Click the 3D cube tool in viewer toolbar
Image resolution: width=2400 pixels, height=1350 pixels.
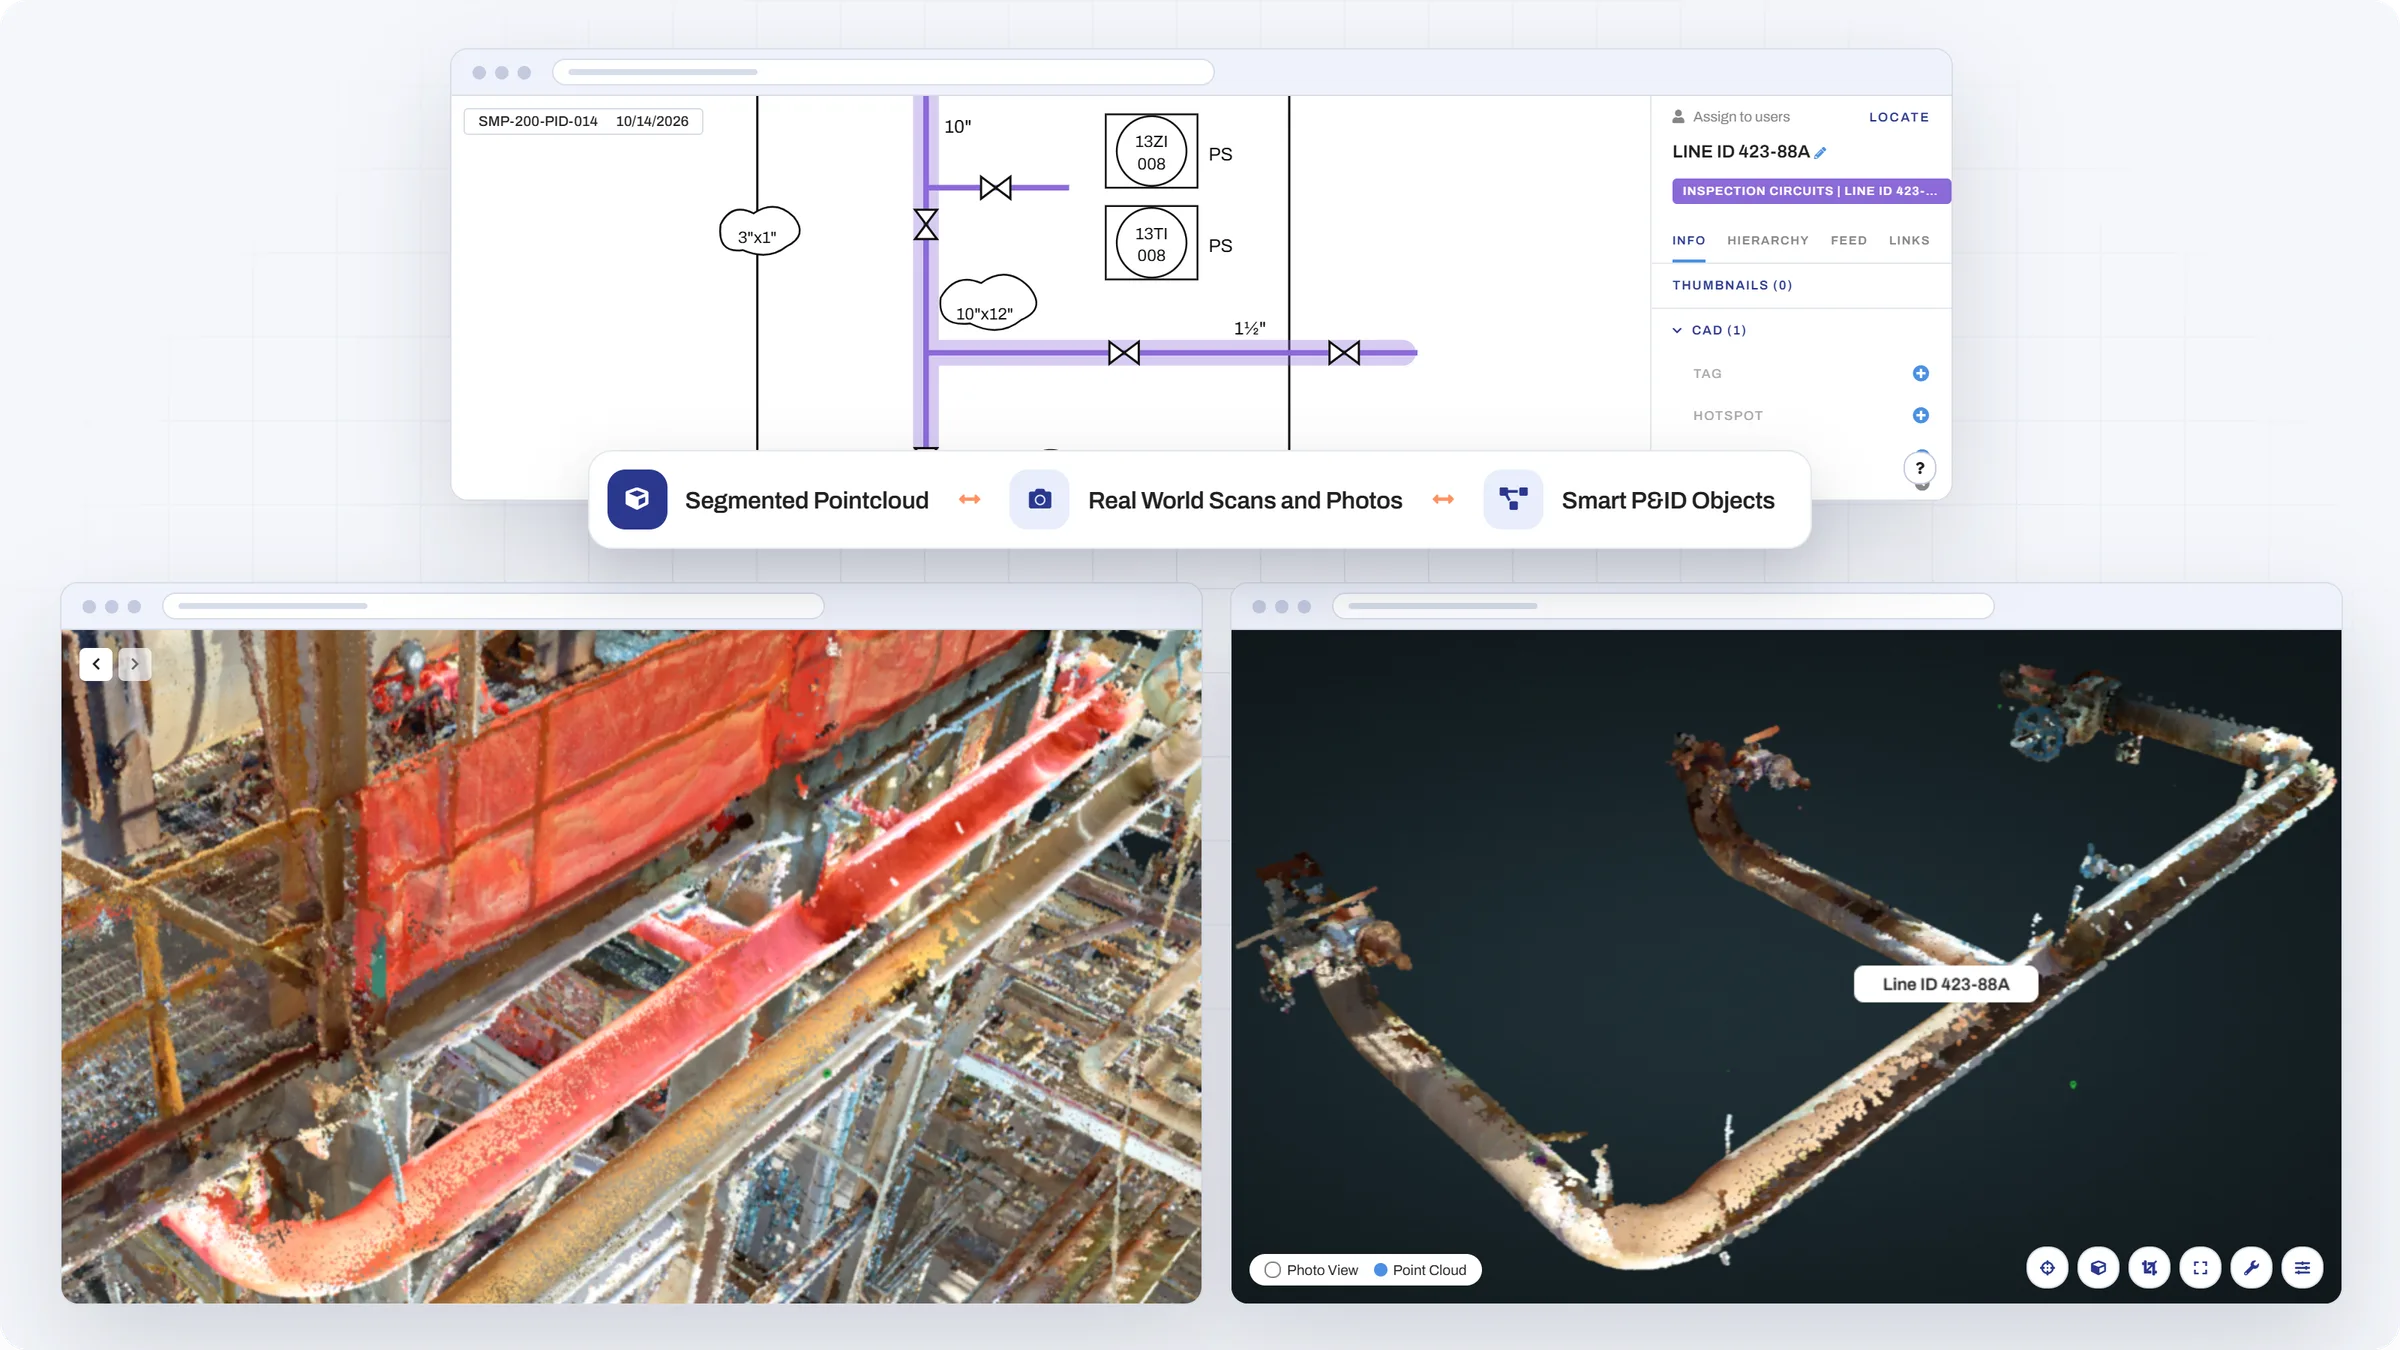tap(2098, 1268)
